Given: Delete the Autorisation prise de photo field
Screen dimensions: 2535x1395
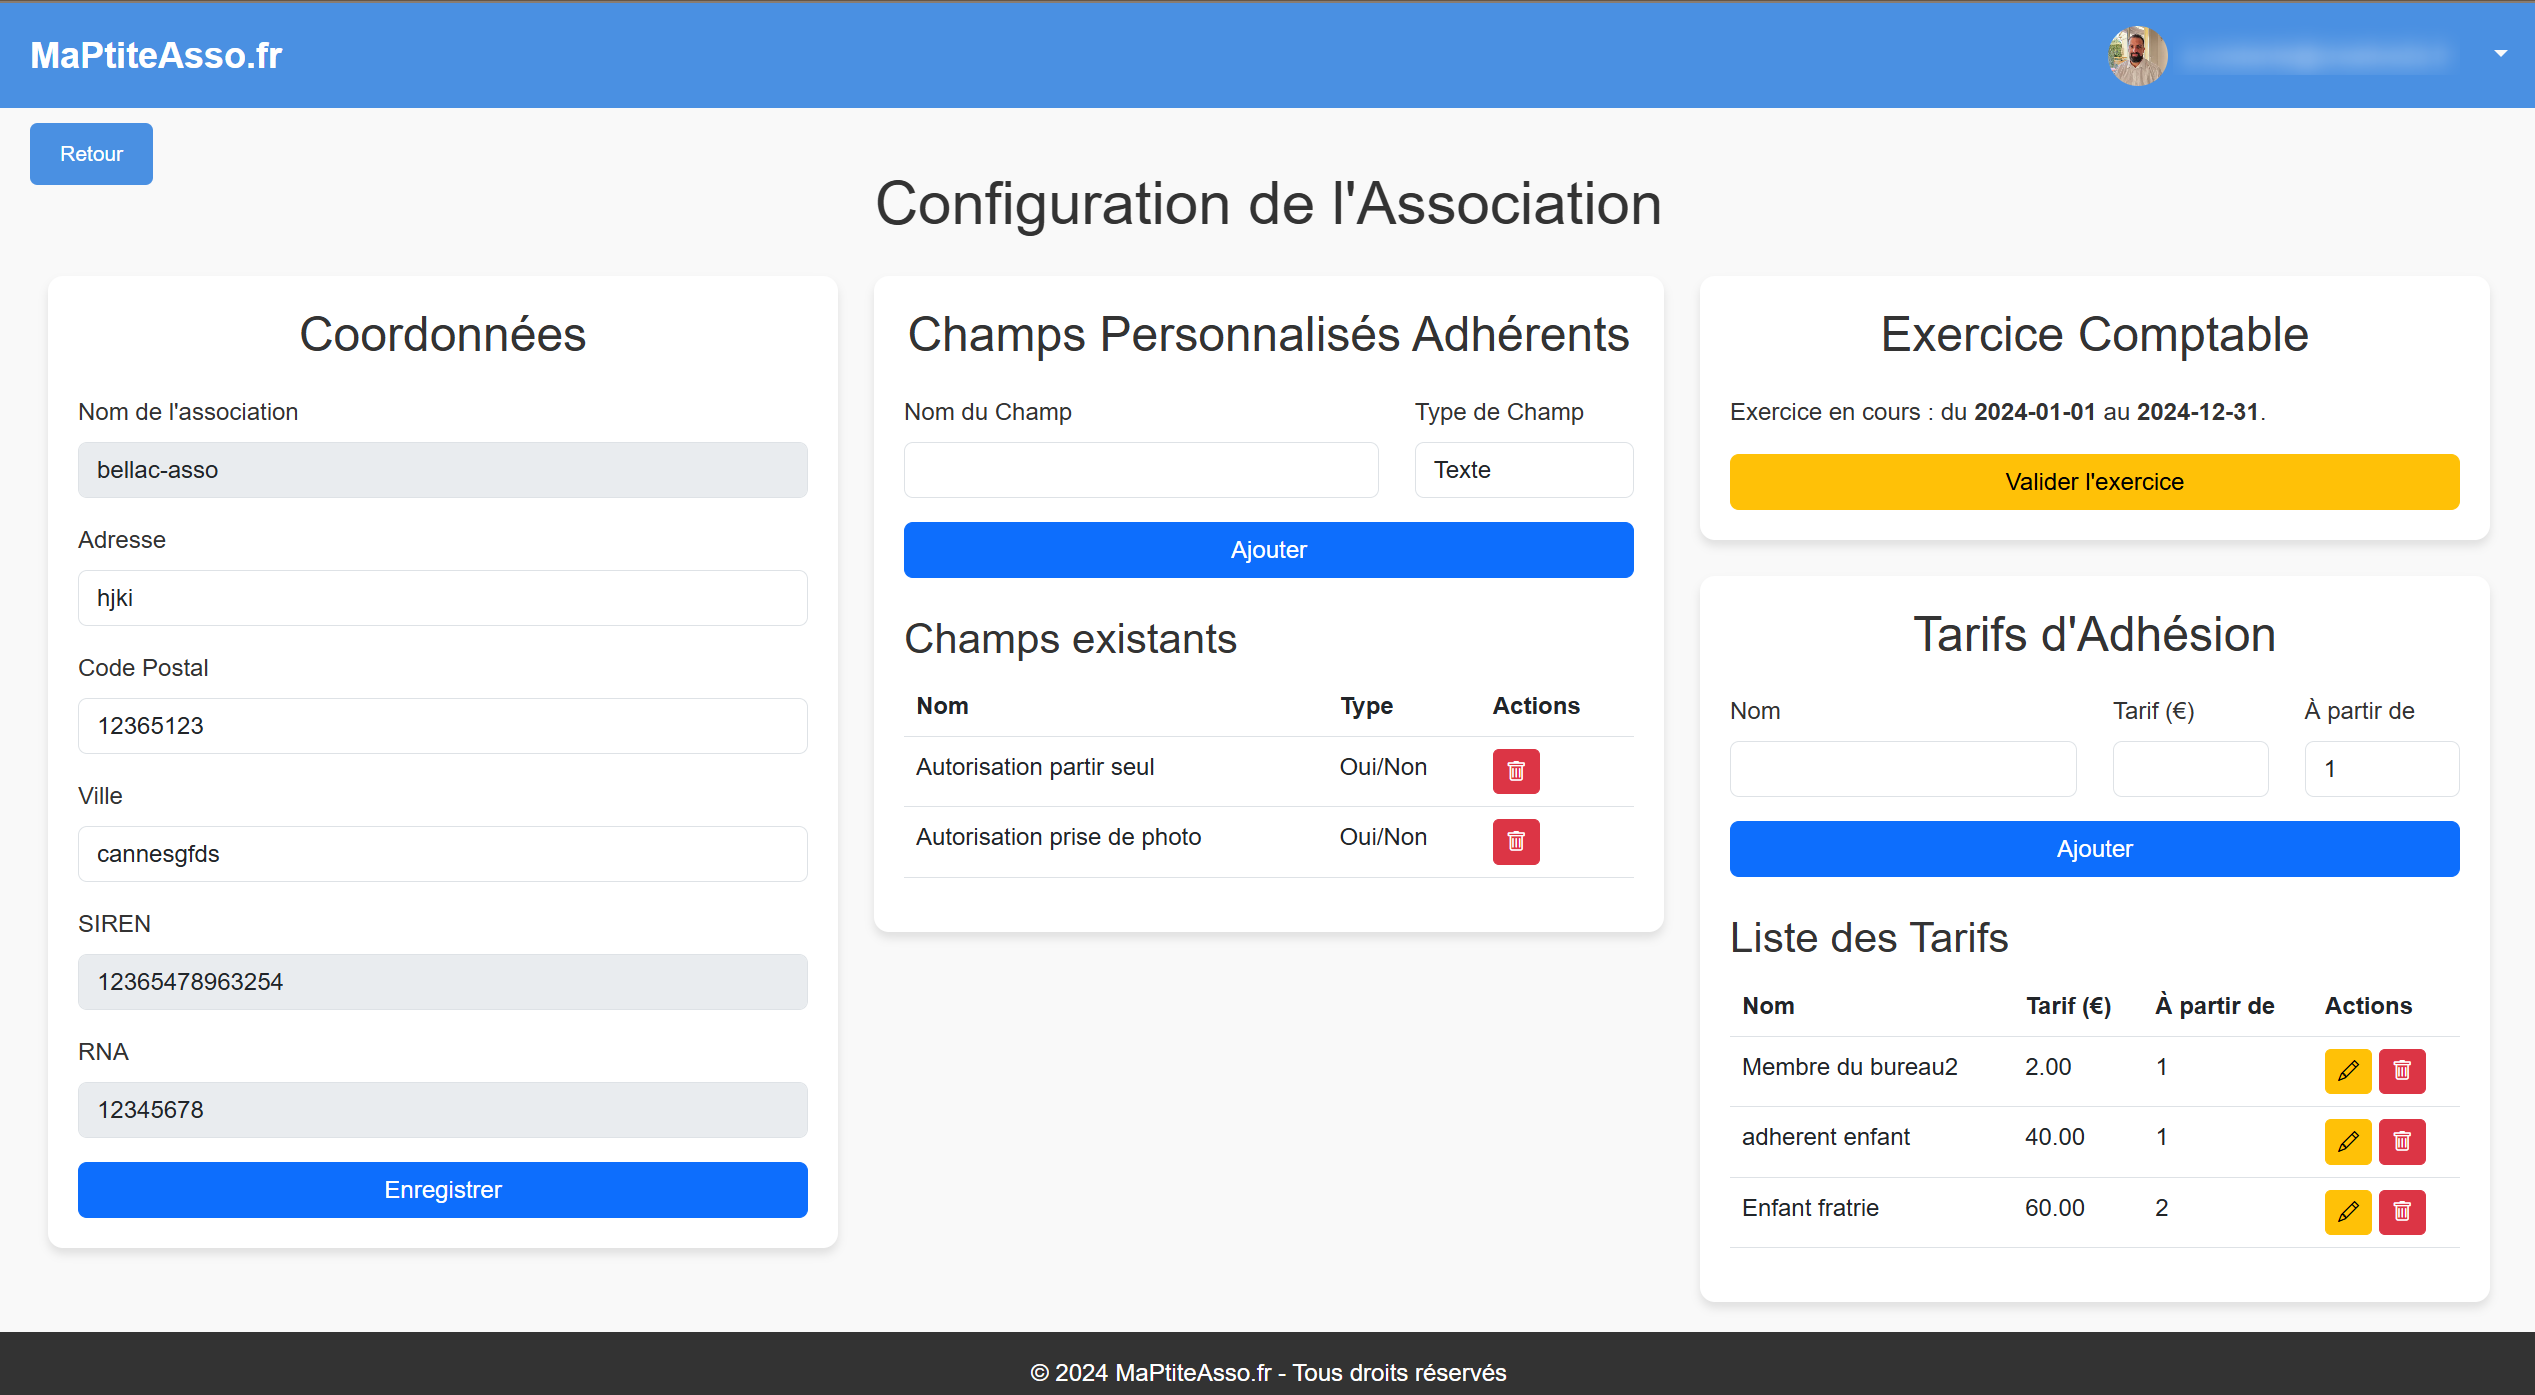Looking at the screenshot, I should [x=1516, y=841].
